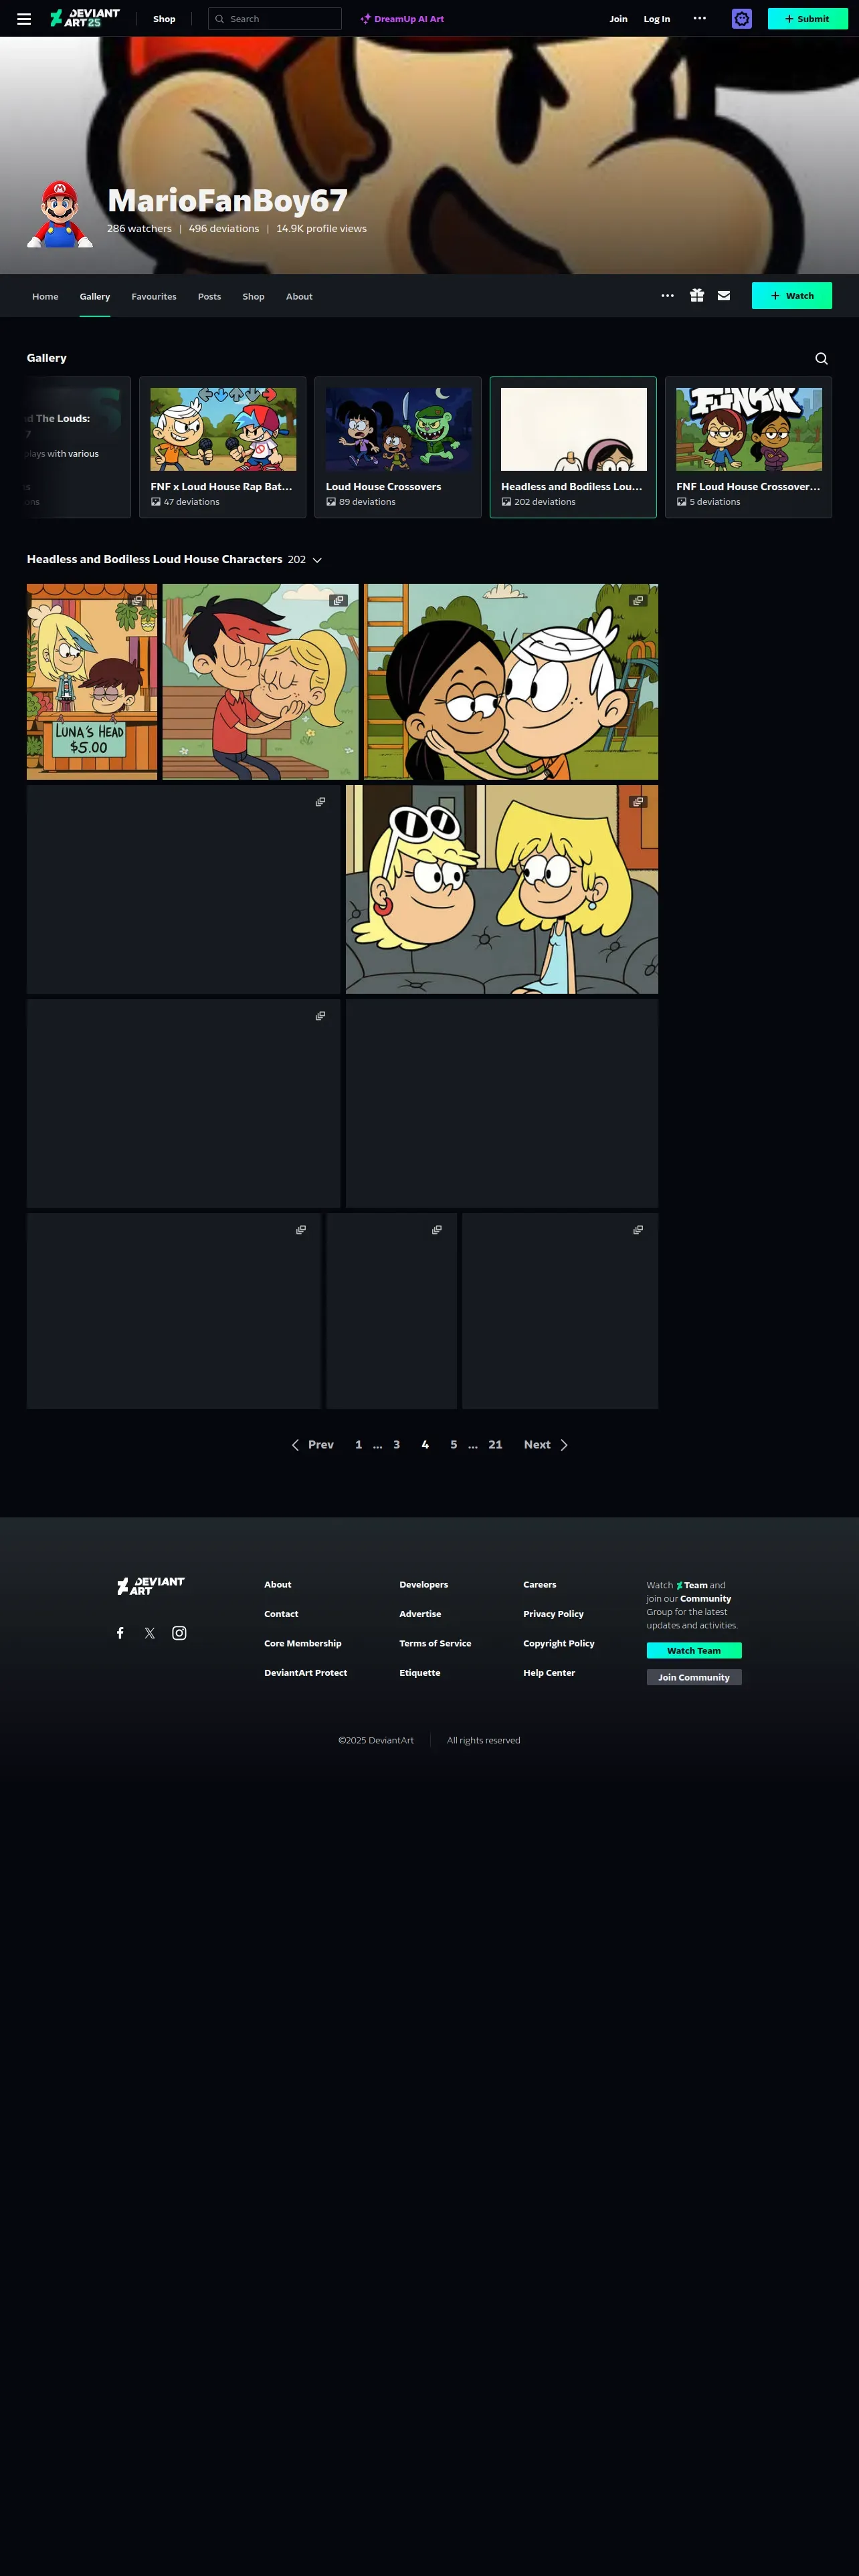Screen dimensions: 859x2576
Task: Click the Join link in header
Action: tap(618, 18)
